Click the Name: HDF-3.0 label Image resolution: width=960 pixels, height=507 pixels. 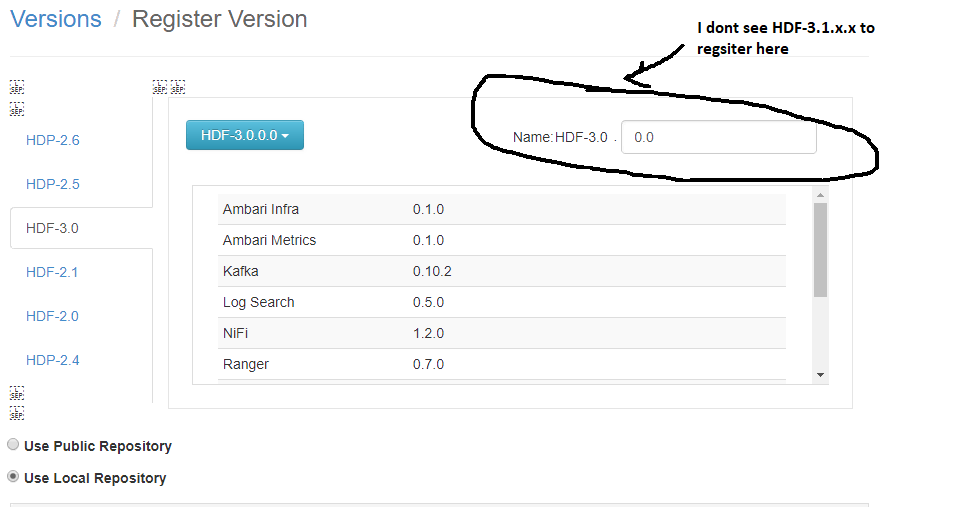click(x=560, y=137)
